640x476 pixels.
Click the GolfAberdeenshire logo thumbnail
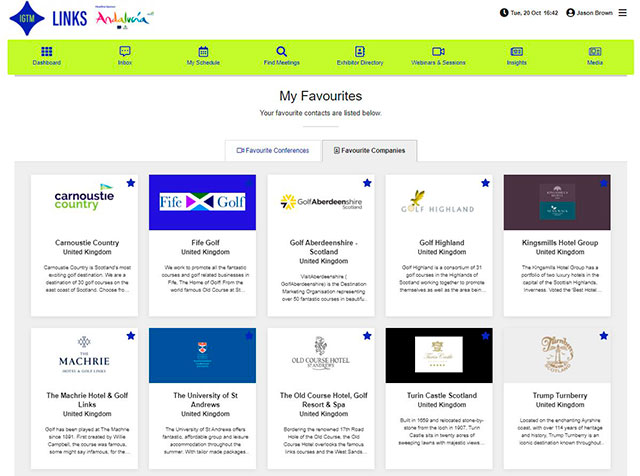pyautogui.click(x=321, y=202)
